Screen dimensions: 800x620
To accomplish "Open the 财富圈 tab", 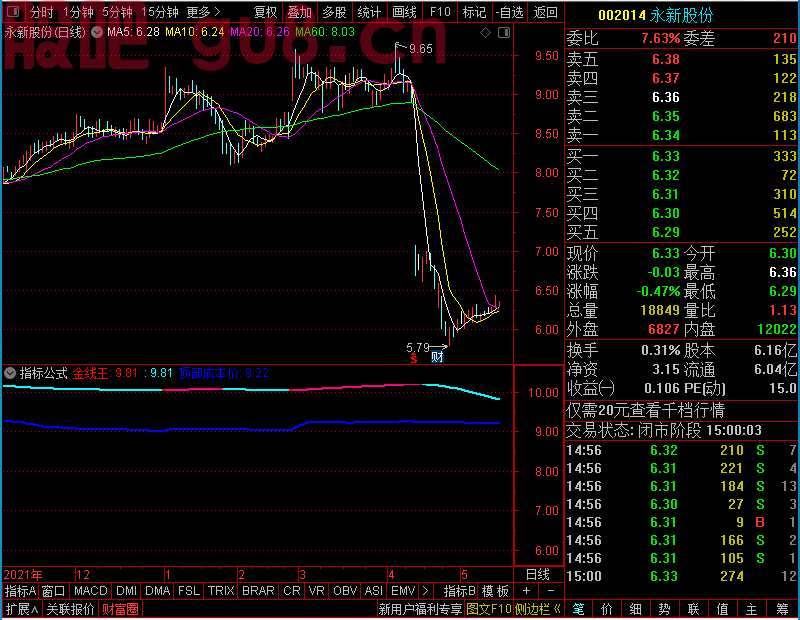I will pos(120,609).
